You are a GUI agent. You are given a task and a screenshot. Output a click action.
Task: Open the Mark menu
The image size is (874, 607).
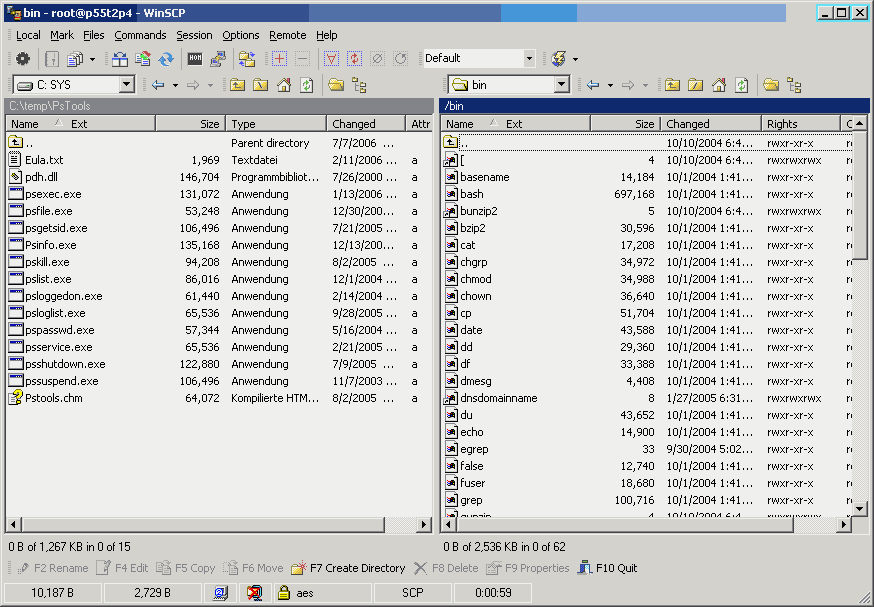[62, 35]
